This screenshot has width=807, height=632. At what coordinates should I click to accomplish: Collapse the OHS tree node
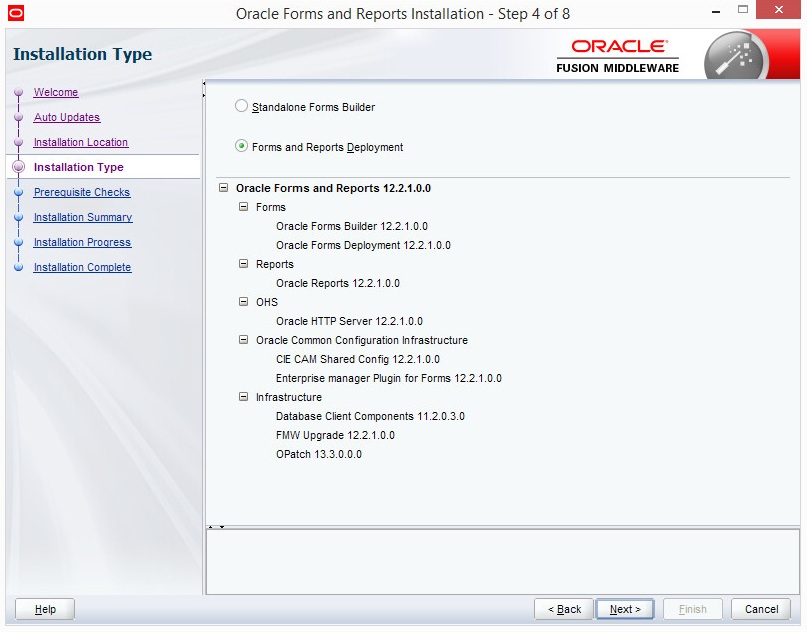pos(243,302)
